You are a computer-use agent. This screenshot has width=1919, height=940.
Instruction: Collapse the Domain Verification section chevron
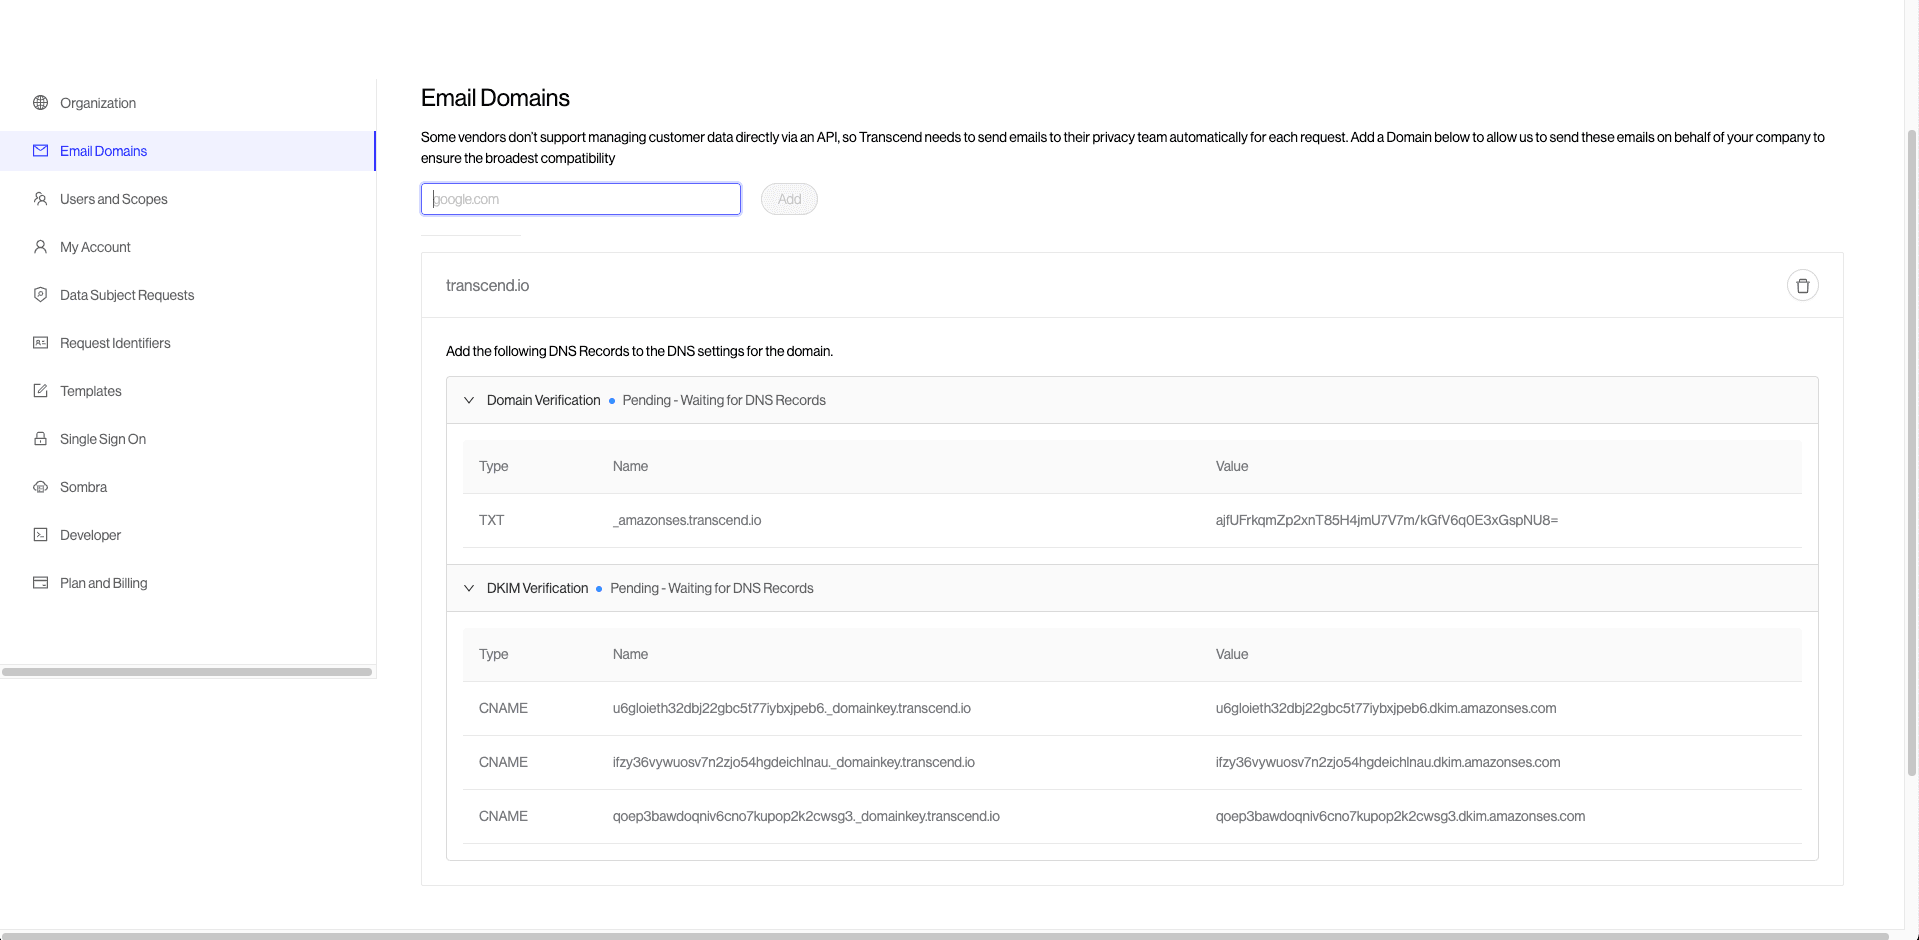469,400
